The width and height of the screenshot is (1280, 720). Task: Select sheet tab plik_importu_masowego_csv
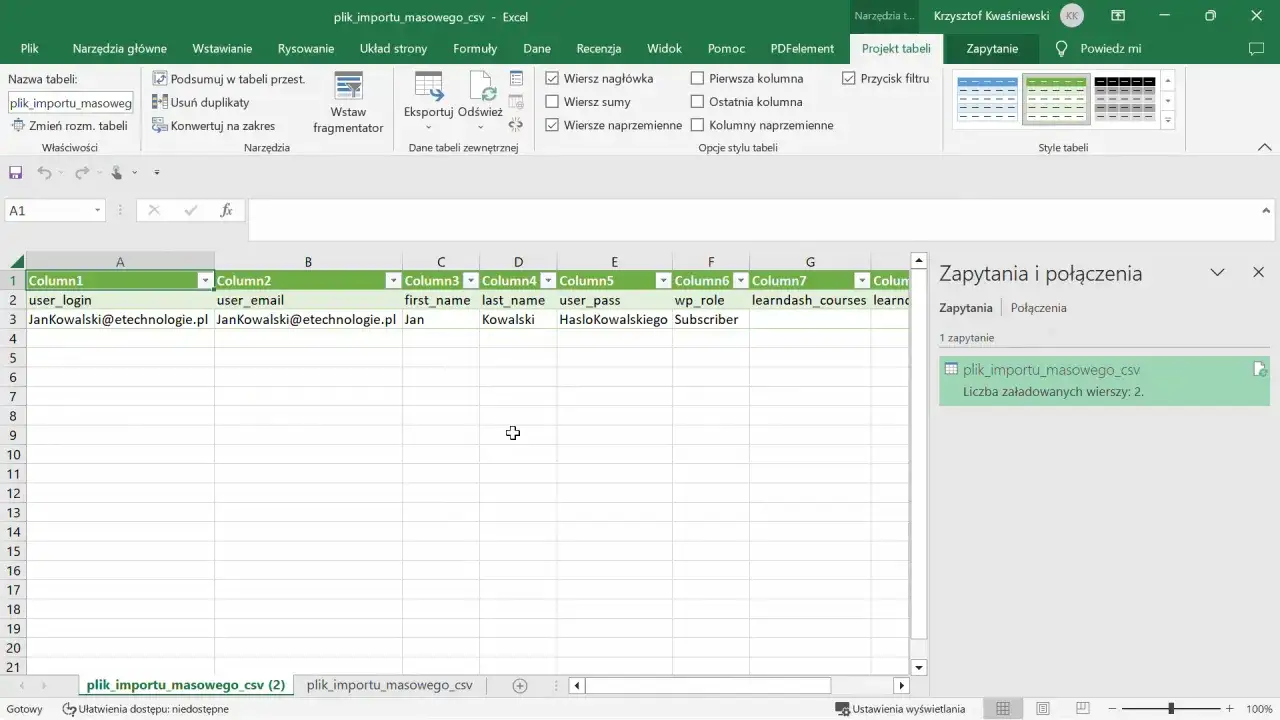[389, 685]
